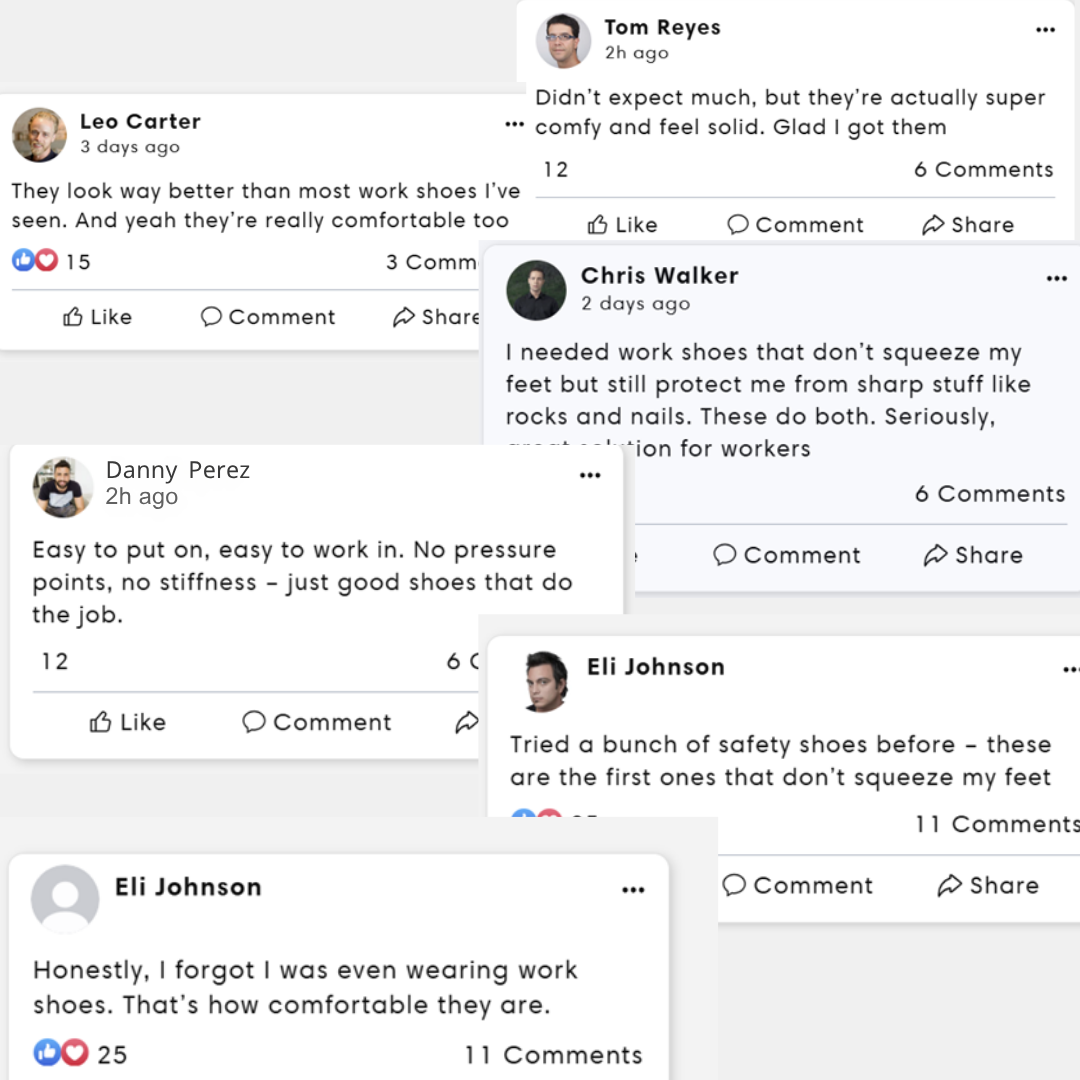Like Danny Perez's post
Viewport: 1080px width, 1080px height.
coord(127,722)
